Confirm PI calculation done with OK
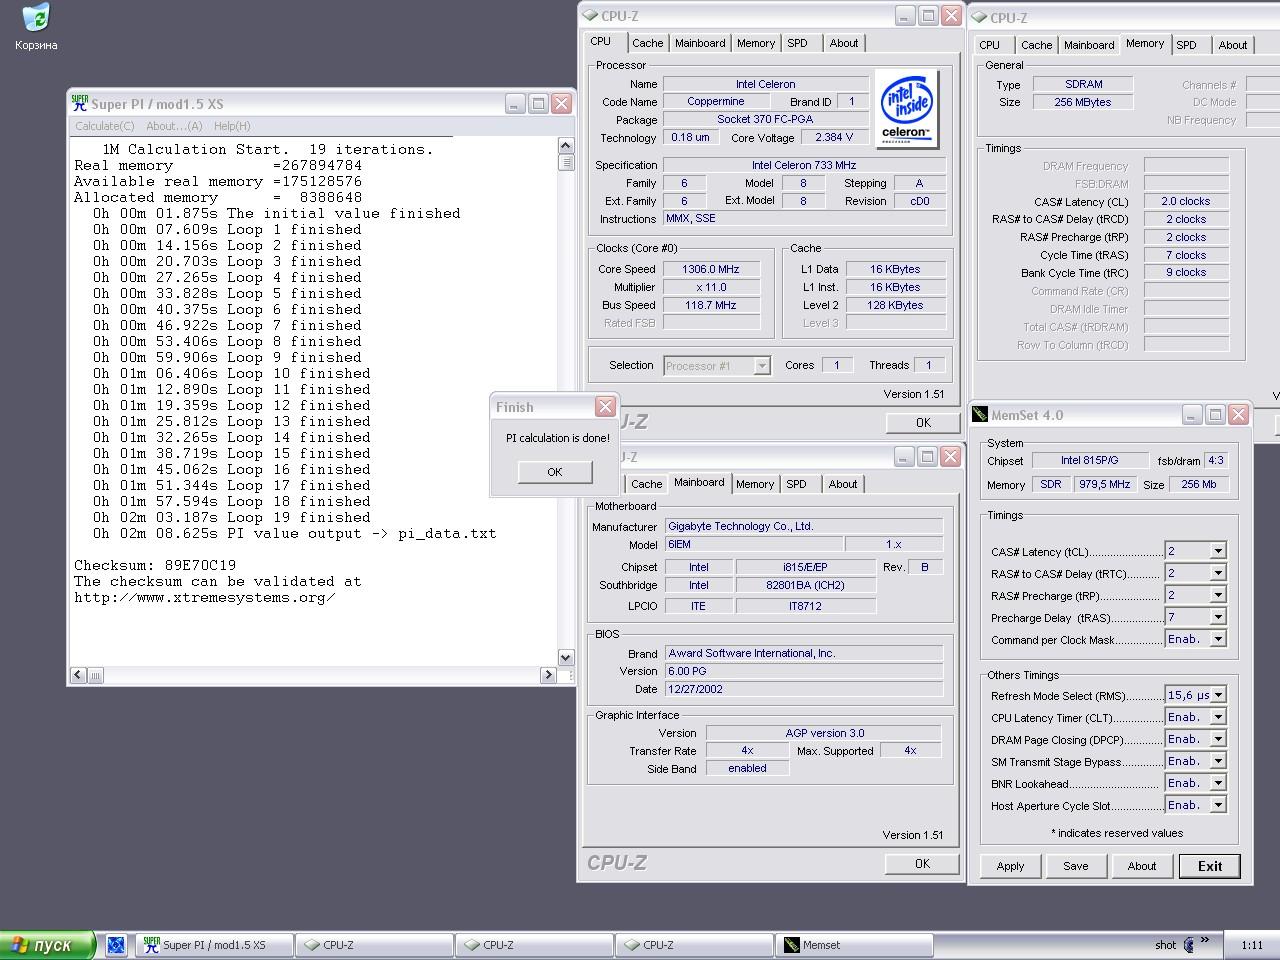 (555, 472)
